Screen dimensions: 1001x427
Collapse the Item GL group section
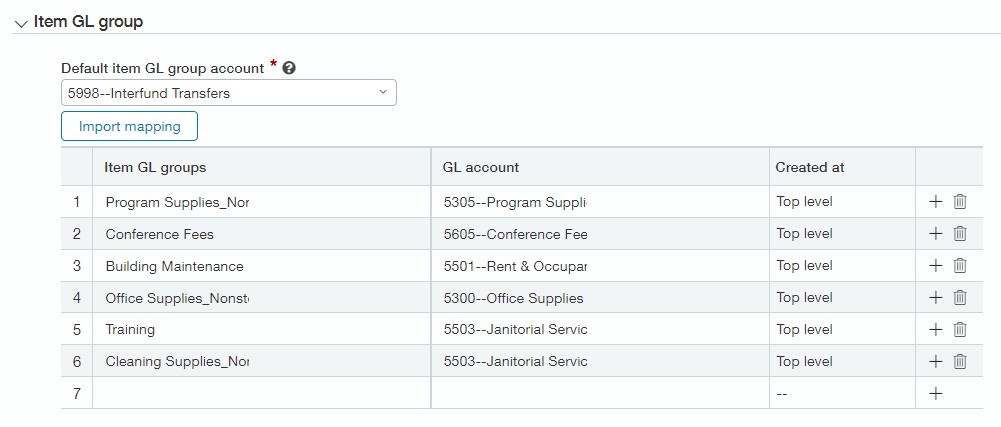(21, 23)
